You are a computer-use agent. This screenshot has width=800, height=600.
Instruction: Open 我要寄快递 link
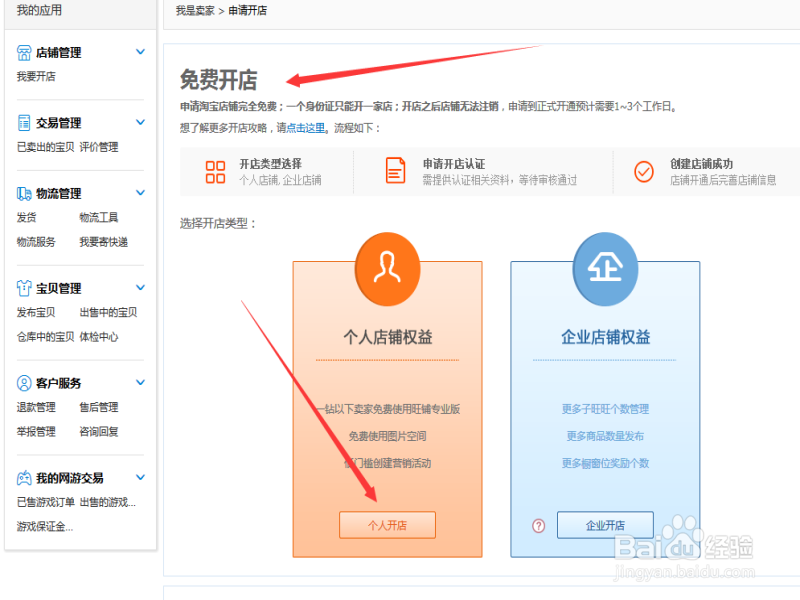tap(104, 242)
